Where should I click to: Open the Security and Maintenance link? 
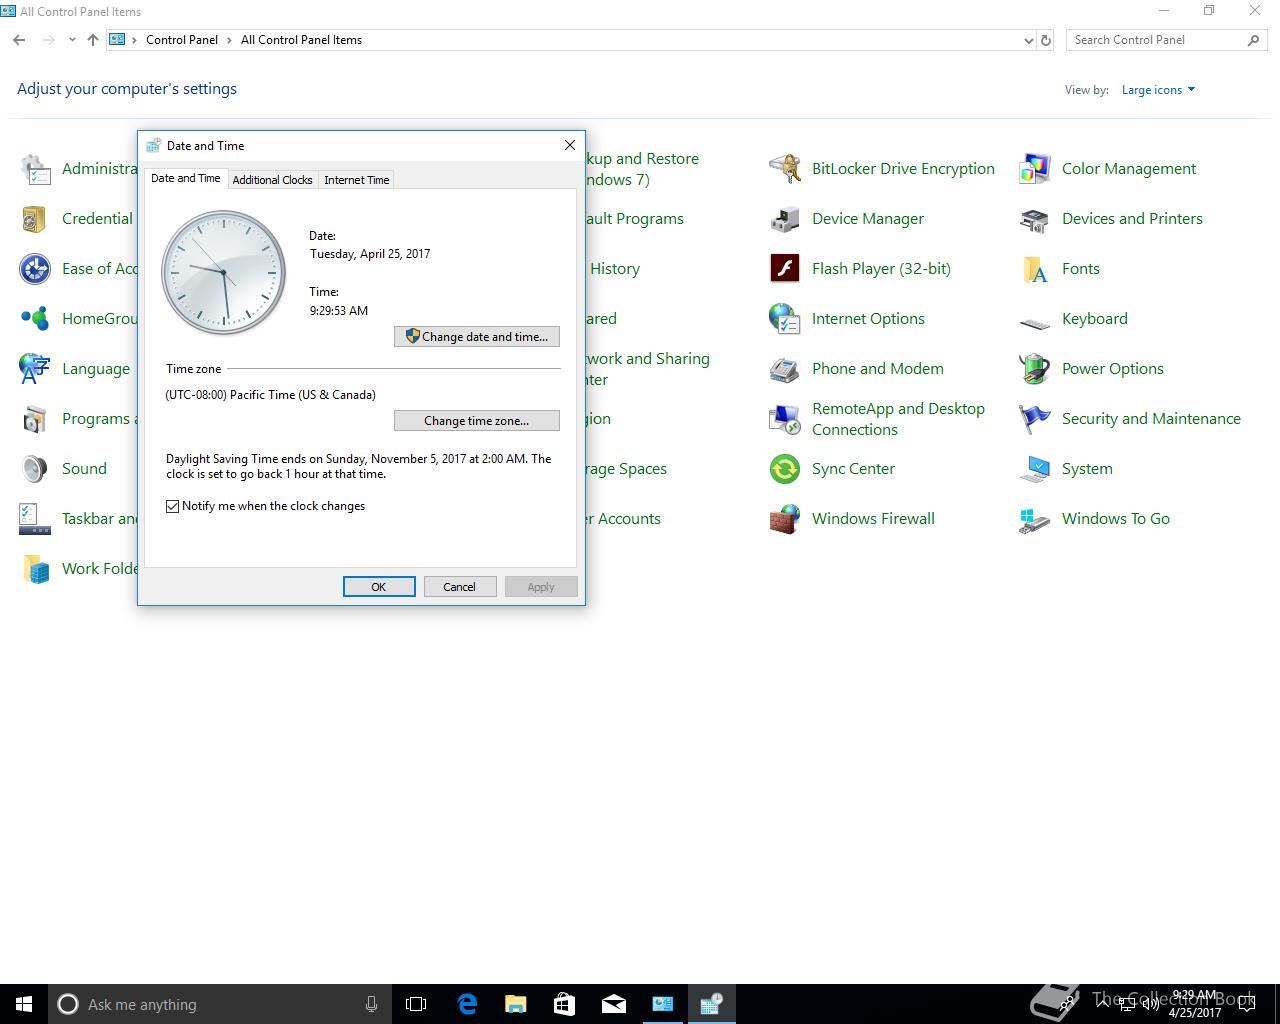pyautogui.click(x=1151, y=419)
